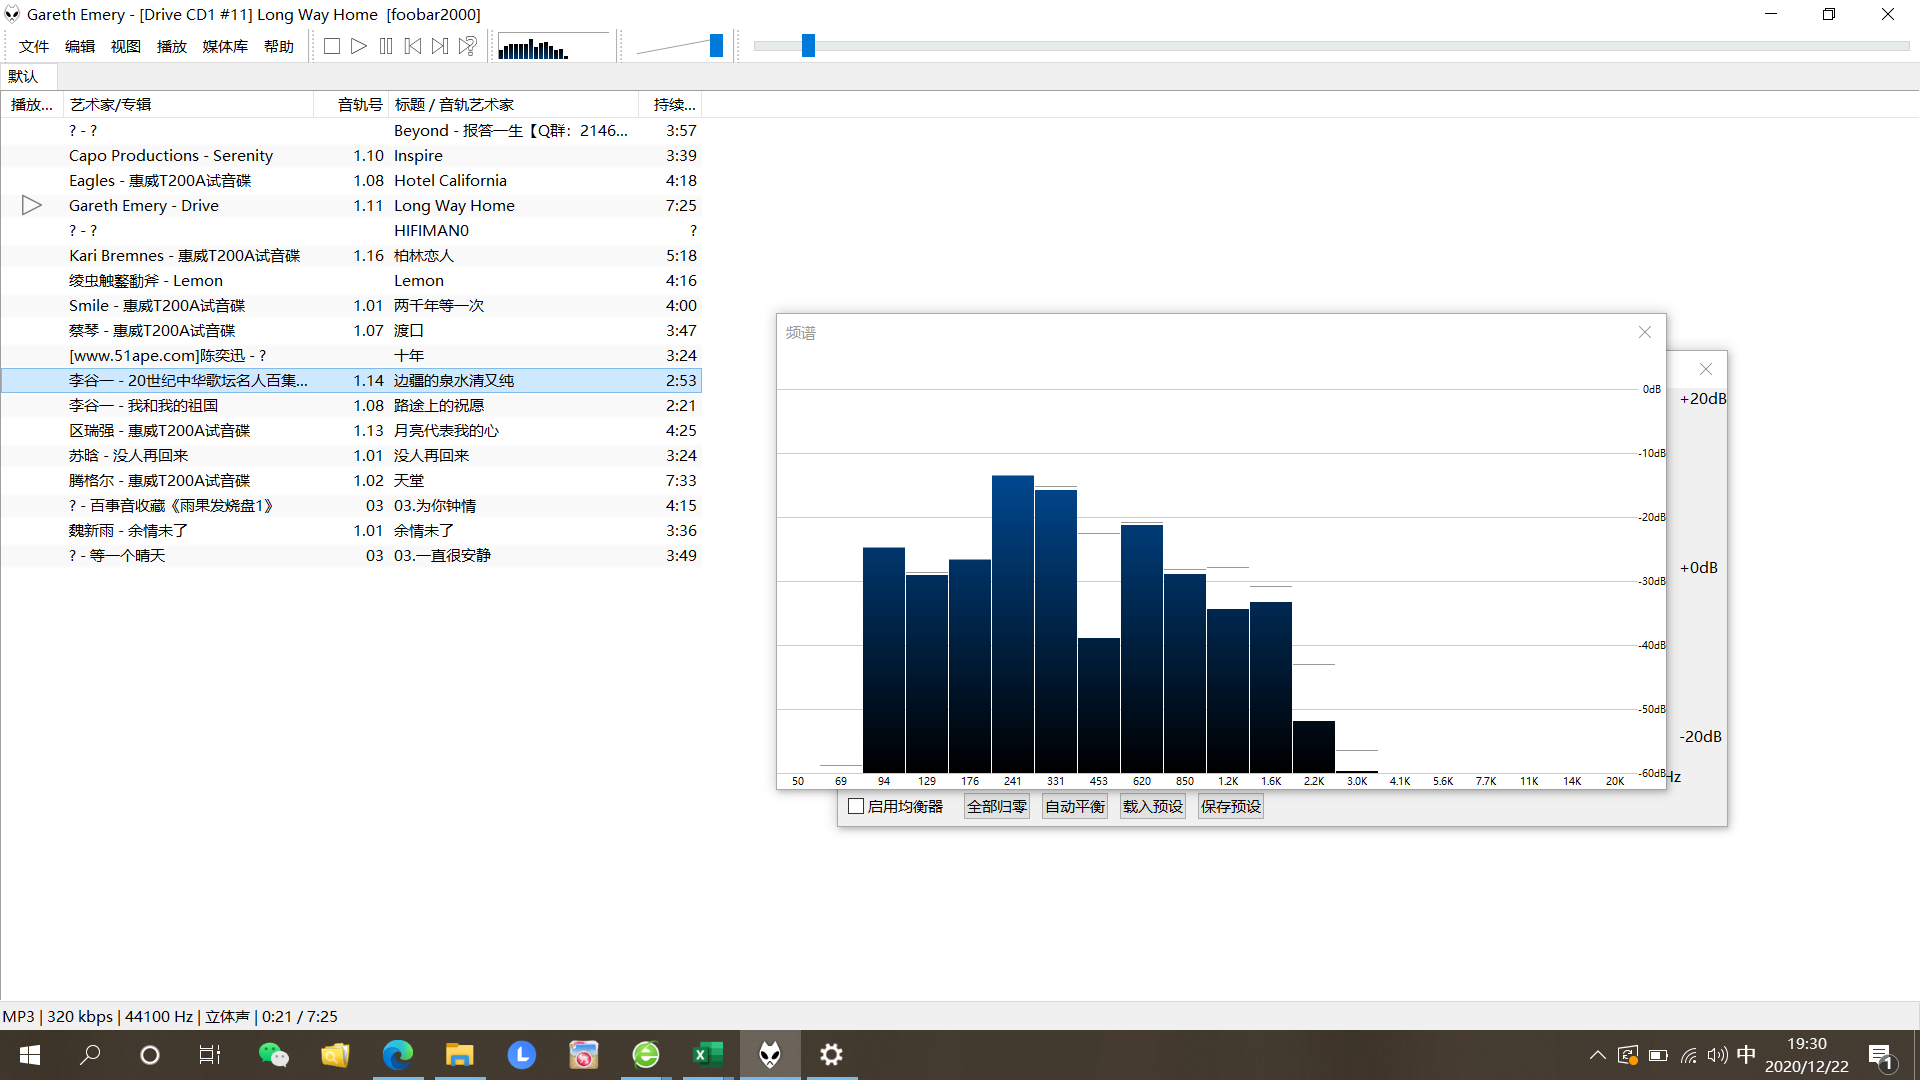Skip to the previous track
The width and height of the screenshot is (1920, 1080).
pos(413,46)
